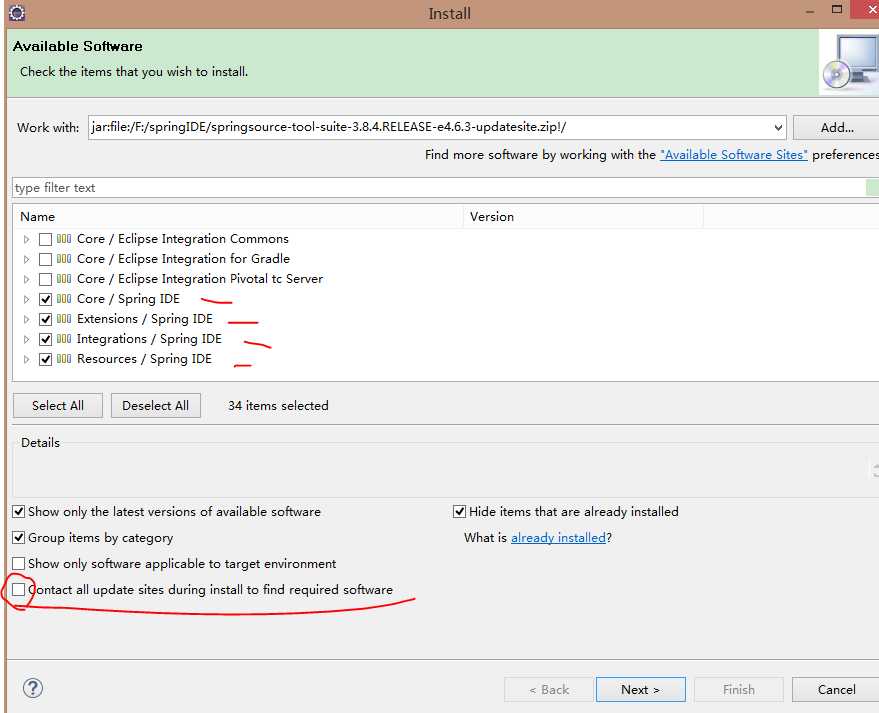The height and width of the screenshot is (713, 879).
Task: Click the Next > button
Action: pos(640,689)
